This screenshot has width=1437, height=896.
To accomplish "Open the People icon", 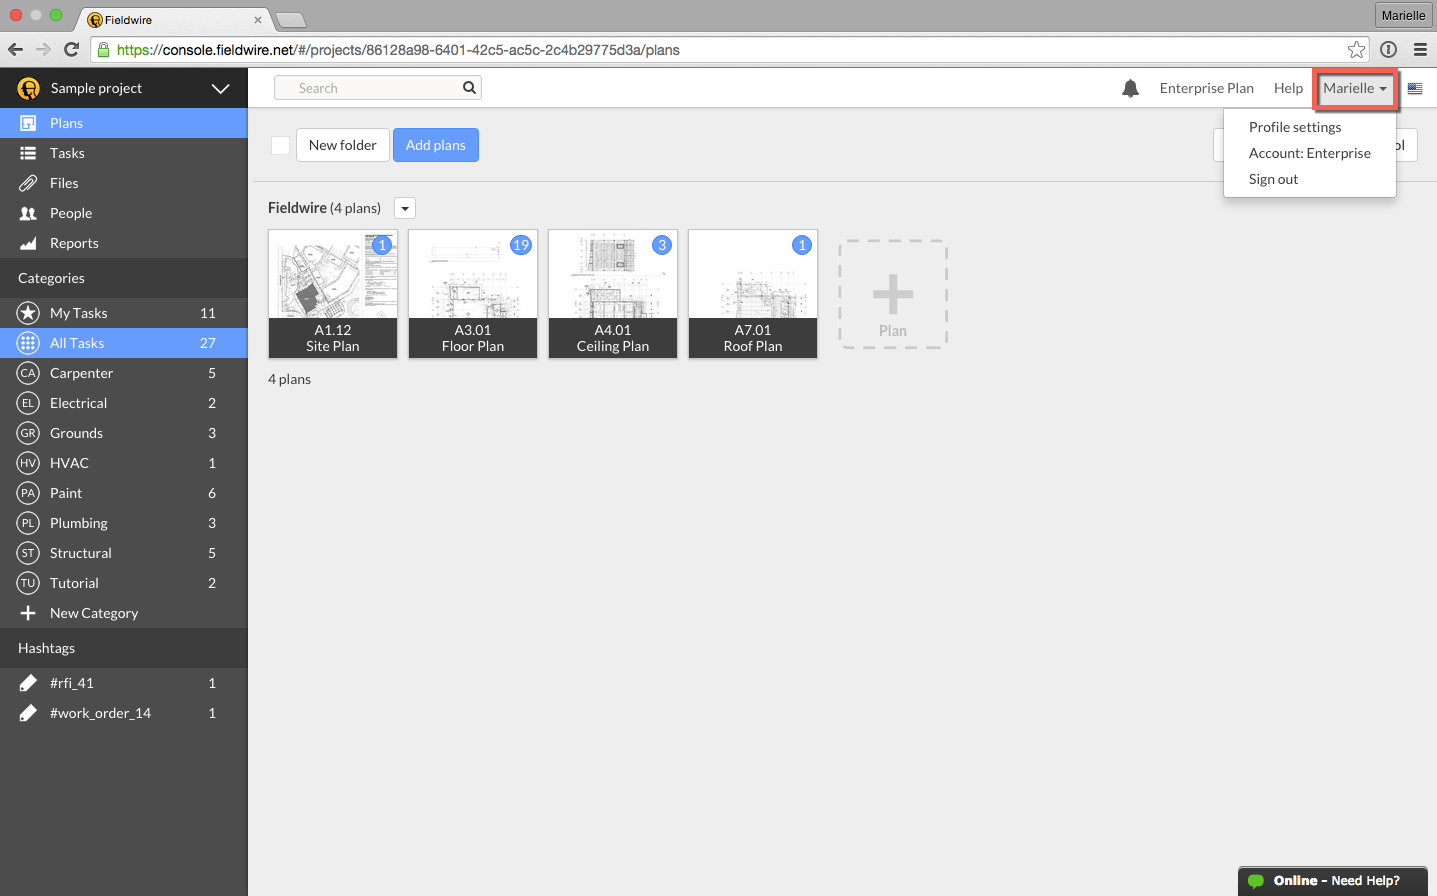I will click(x=28, y=213).
